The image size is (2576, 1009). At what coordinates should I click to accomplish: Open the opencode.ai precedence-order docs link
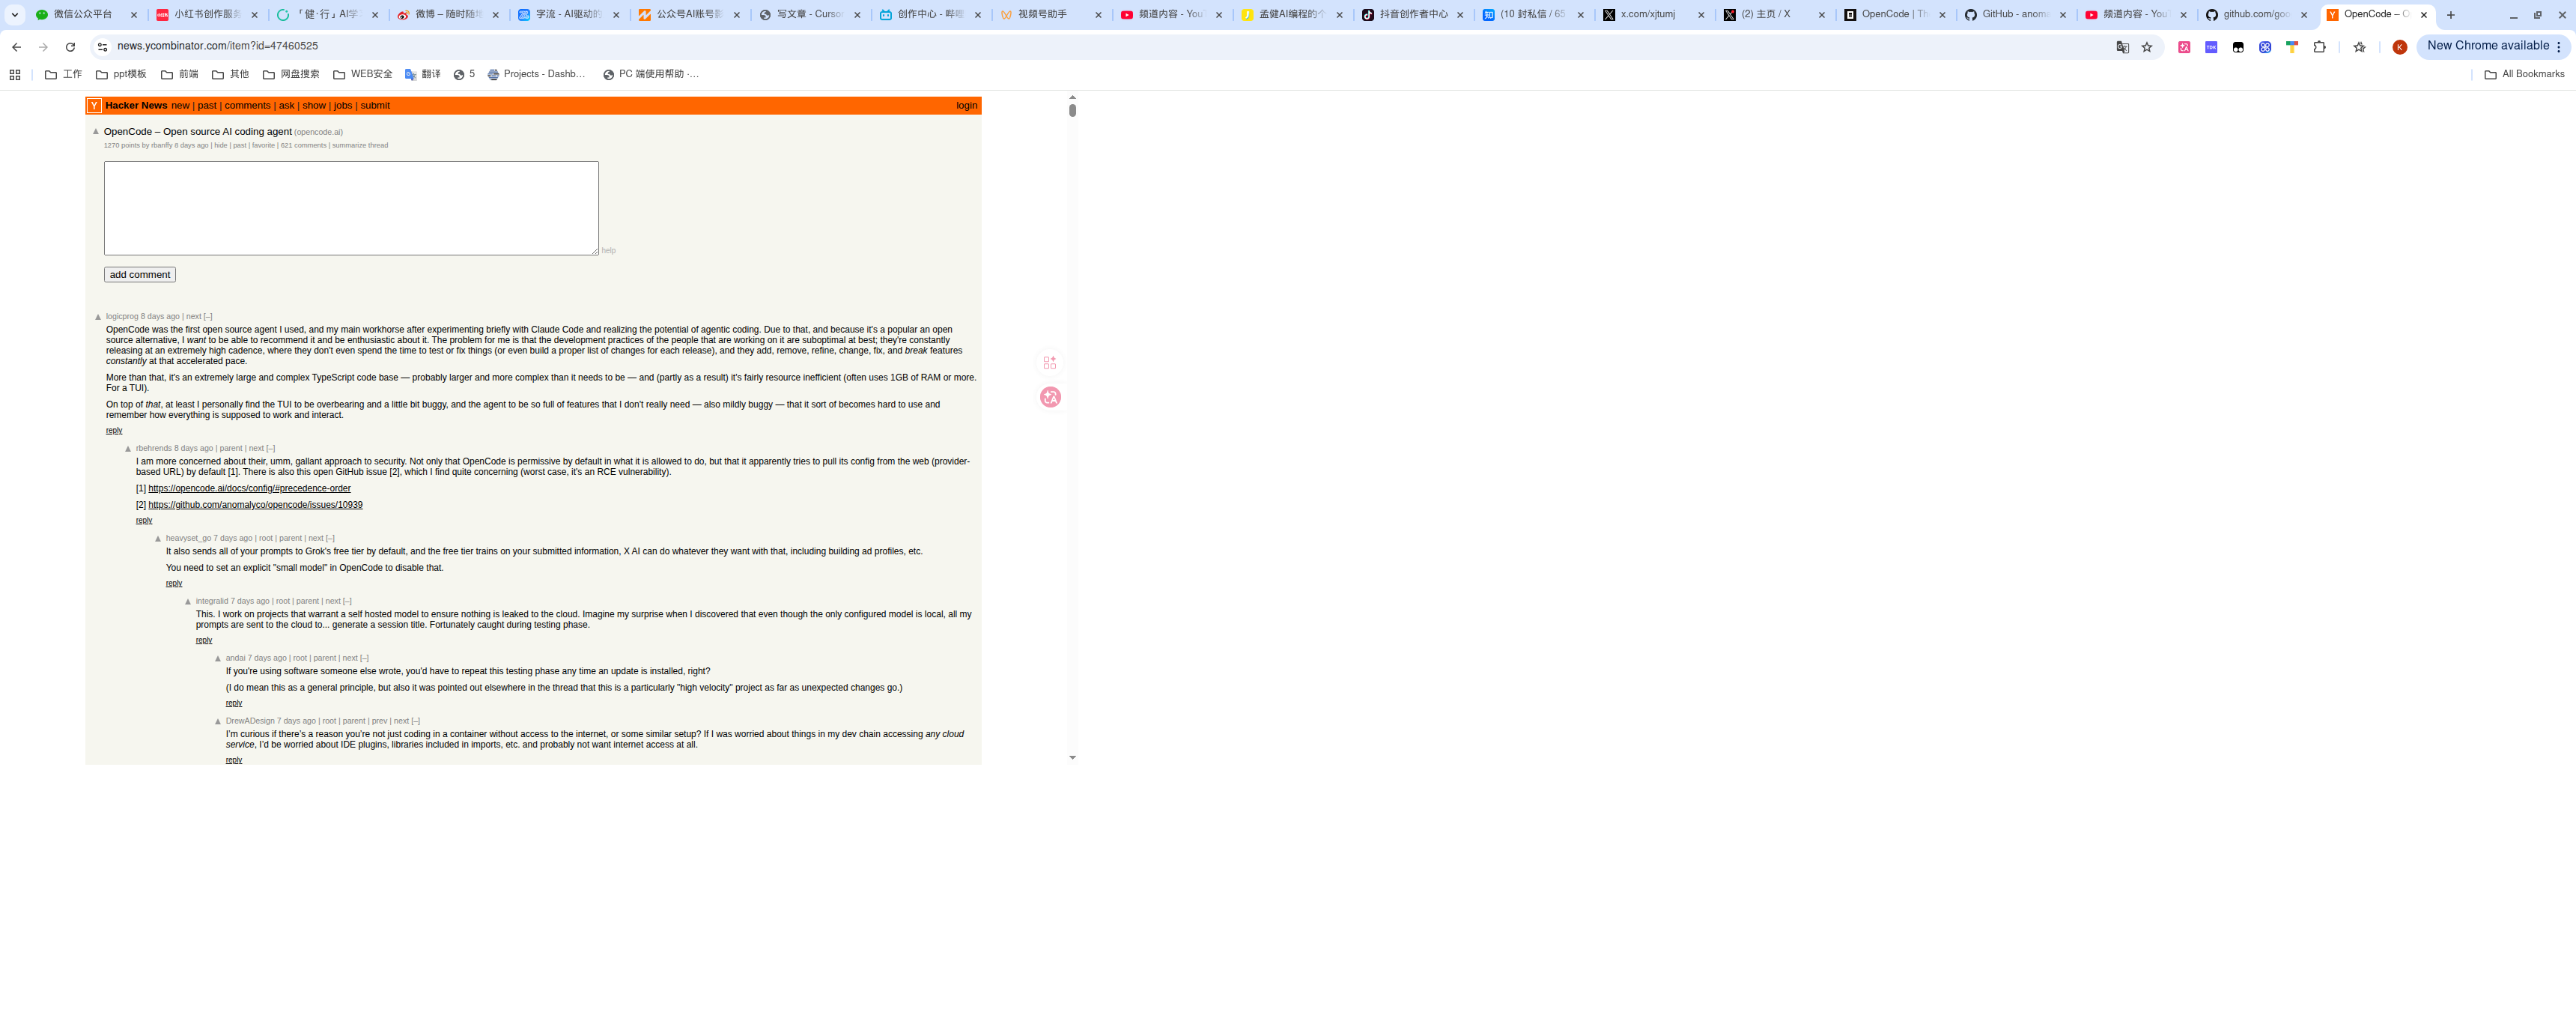coord(249,489)
